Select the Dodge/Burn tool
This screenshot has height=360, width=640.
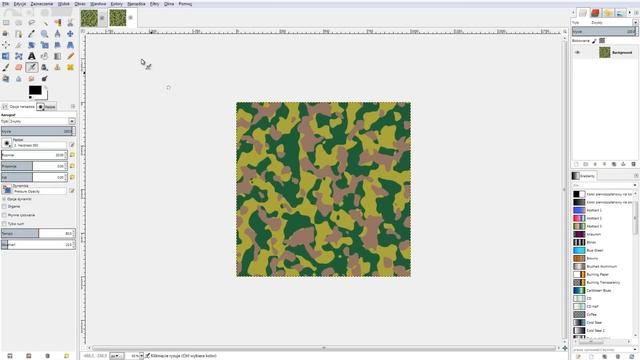click(x=44, y=78)
